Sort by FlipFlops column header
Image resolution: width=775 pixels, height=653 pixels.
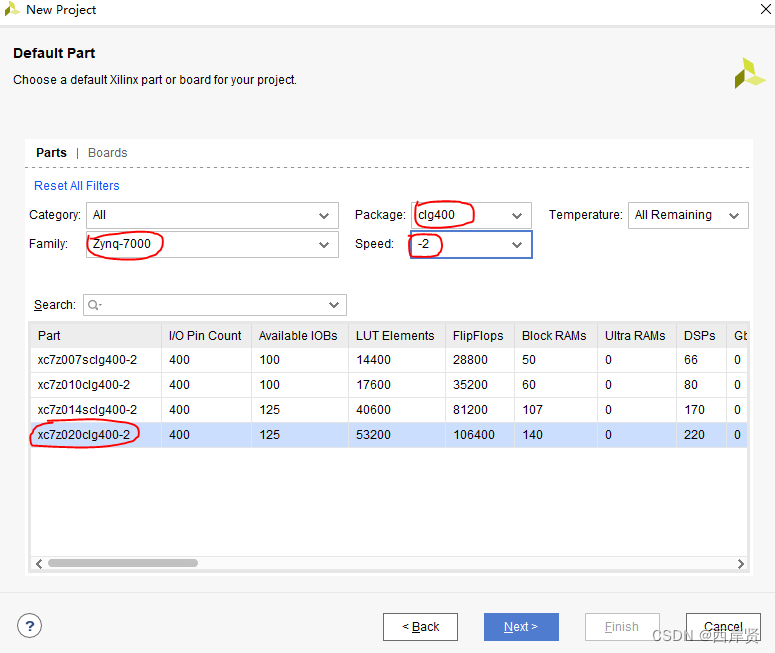[480, 336]
